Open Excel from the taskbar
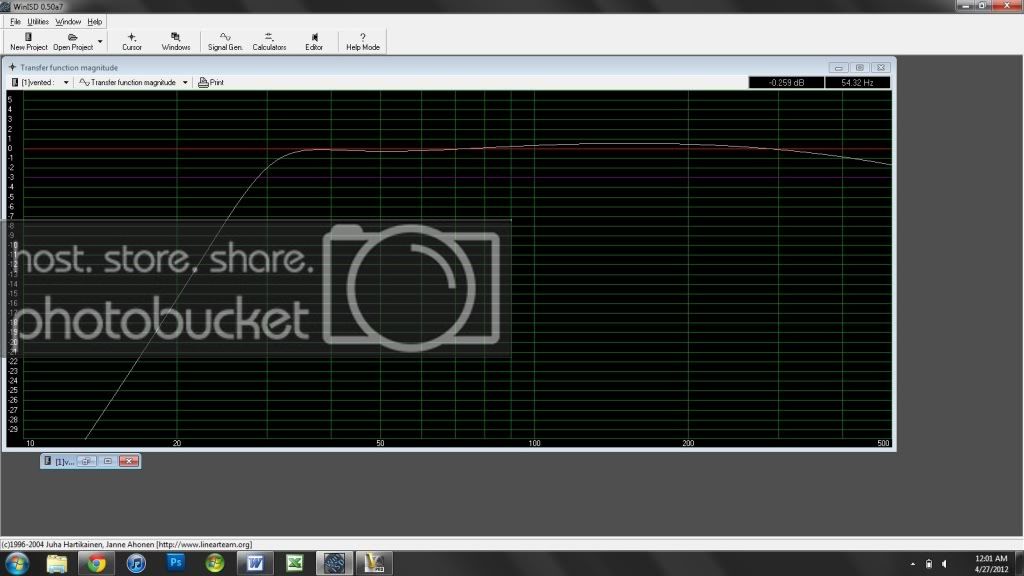This screenshot has height=576, width=1024. (x=295, y=563)
